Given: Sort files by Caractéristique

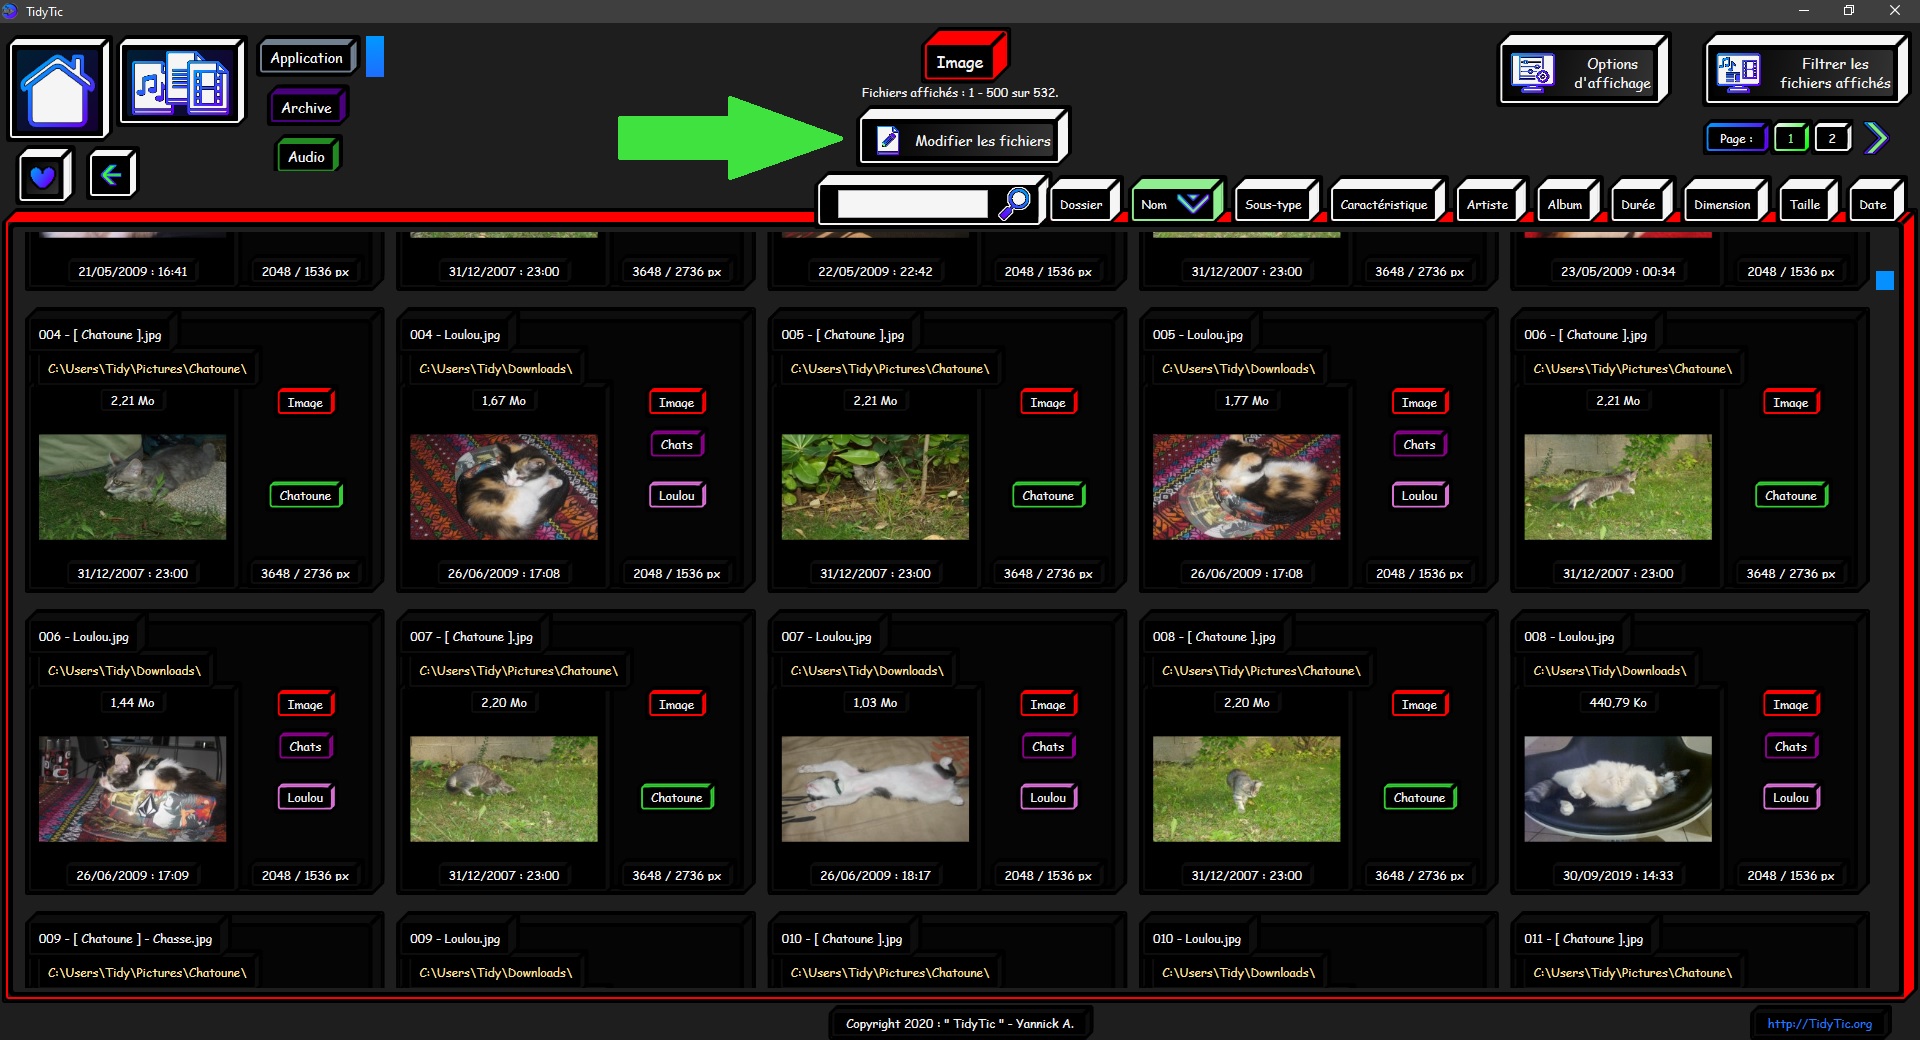Looking at the screenshot, I should (1386, 203).
